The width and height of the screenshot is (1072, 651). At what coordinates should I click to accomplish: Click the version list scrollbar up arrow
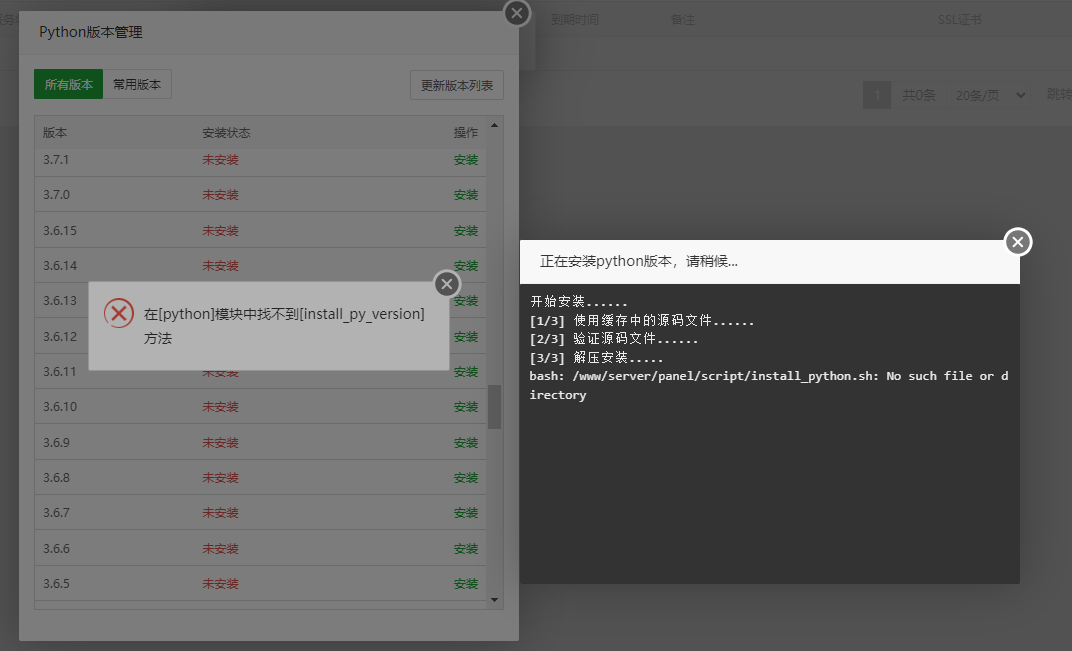click(494, 125)
